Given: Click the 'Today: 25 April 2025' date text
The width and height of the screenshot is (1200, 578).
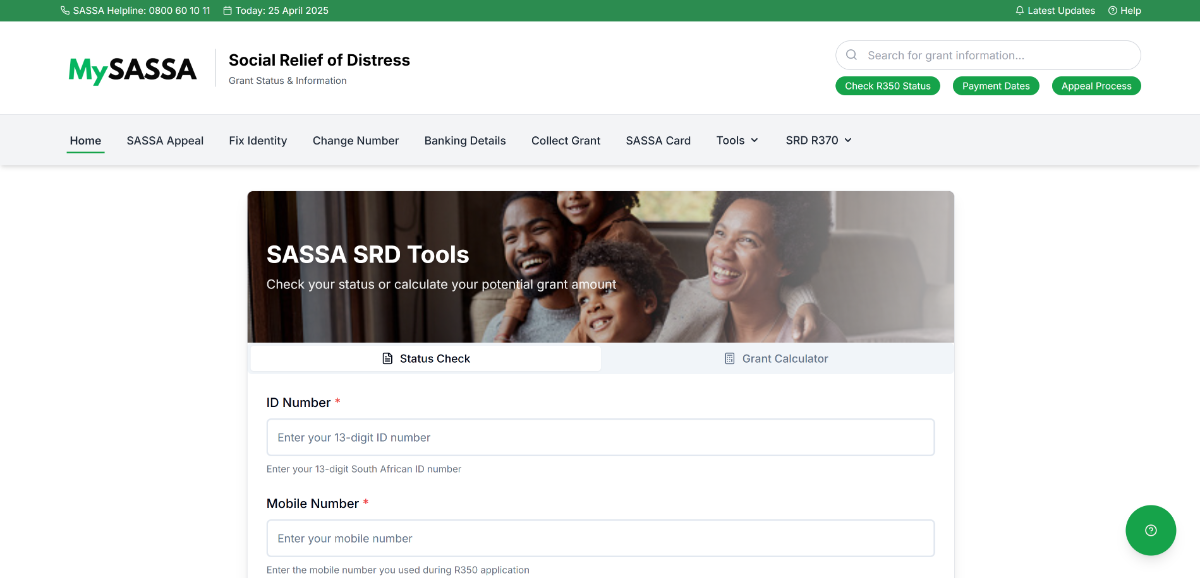Looking at the screenshot, I should 282,11.
